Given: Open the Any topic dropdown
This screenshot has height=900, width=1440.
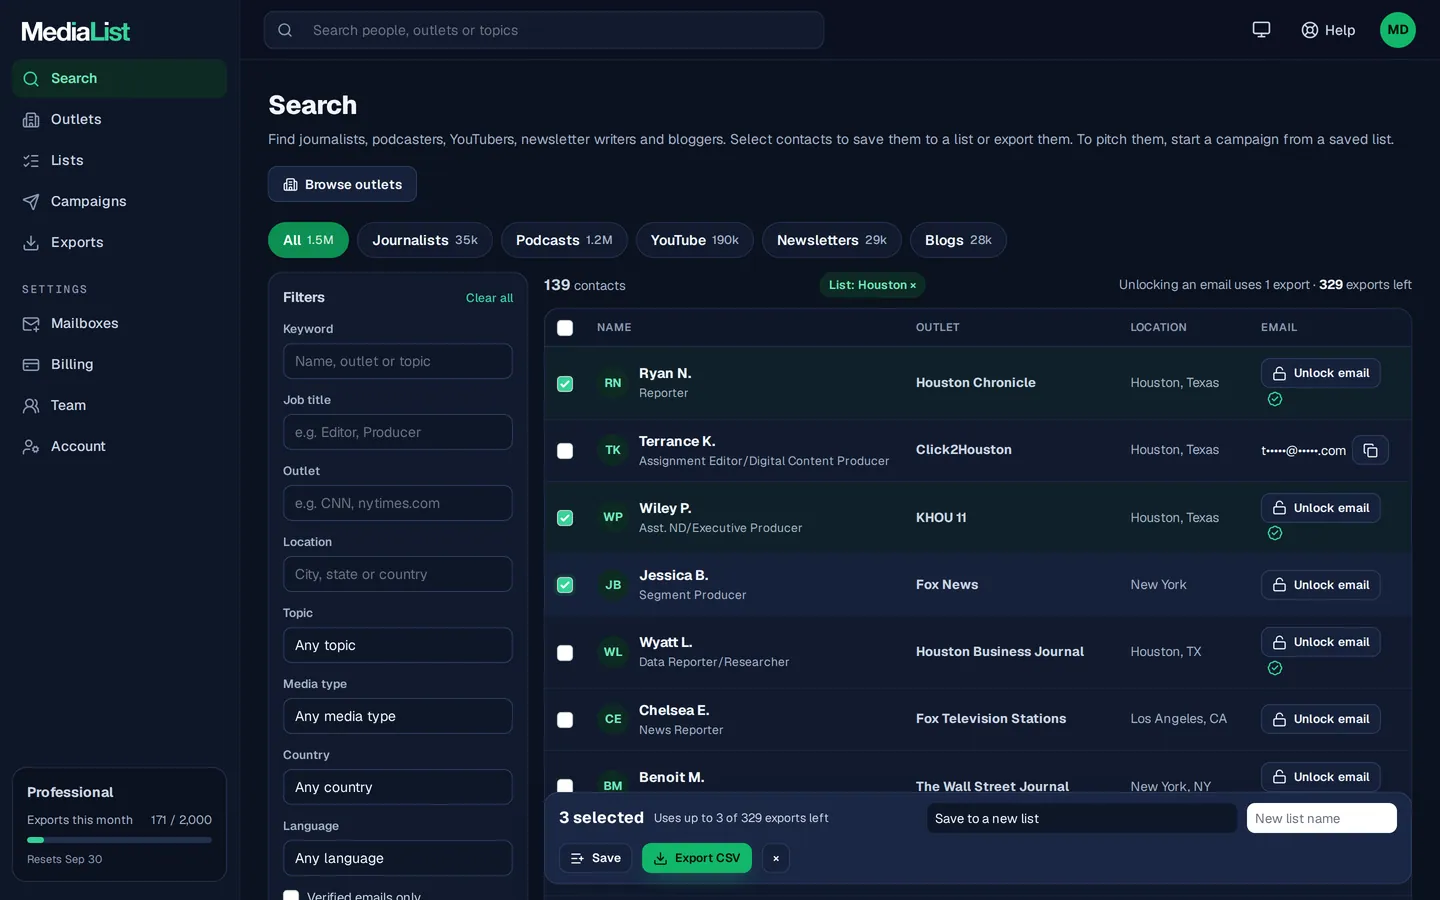Looking at the screenshot, I should tap(397, 645).
